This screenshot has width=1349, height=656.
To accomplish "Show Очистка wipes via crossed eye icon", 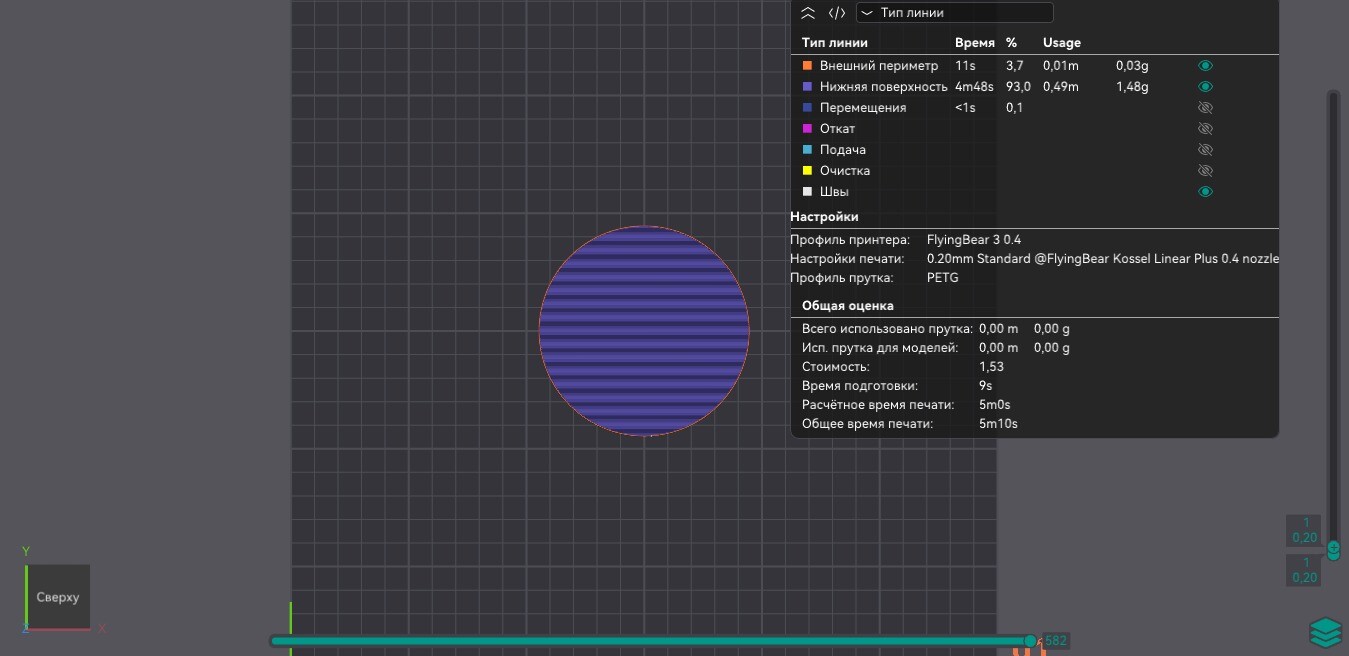I will tap(1205, 171).
